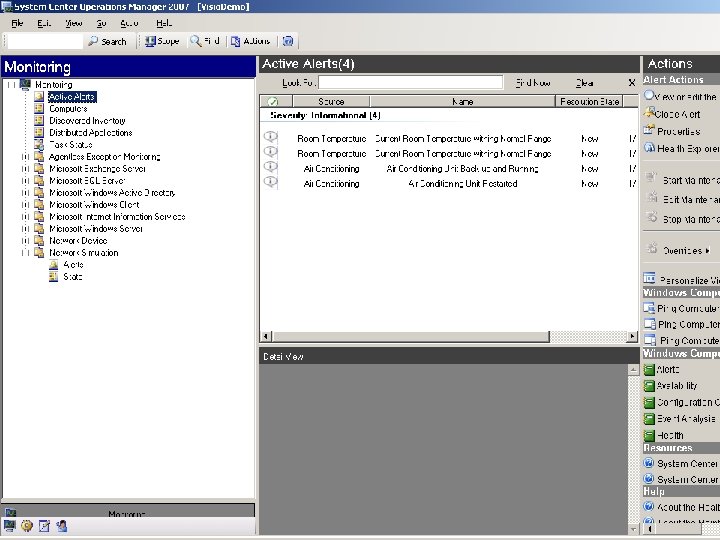Open the View menu
The image size is (720, 540).
(x=73, y=23)
